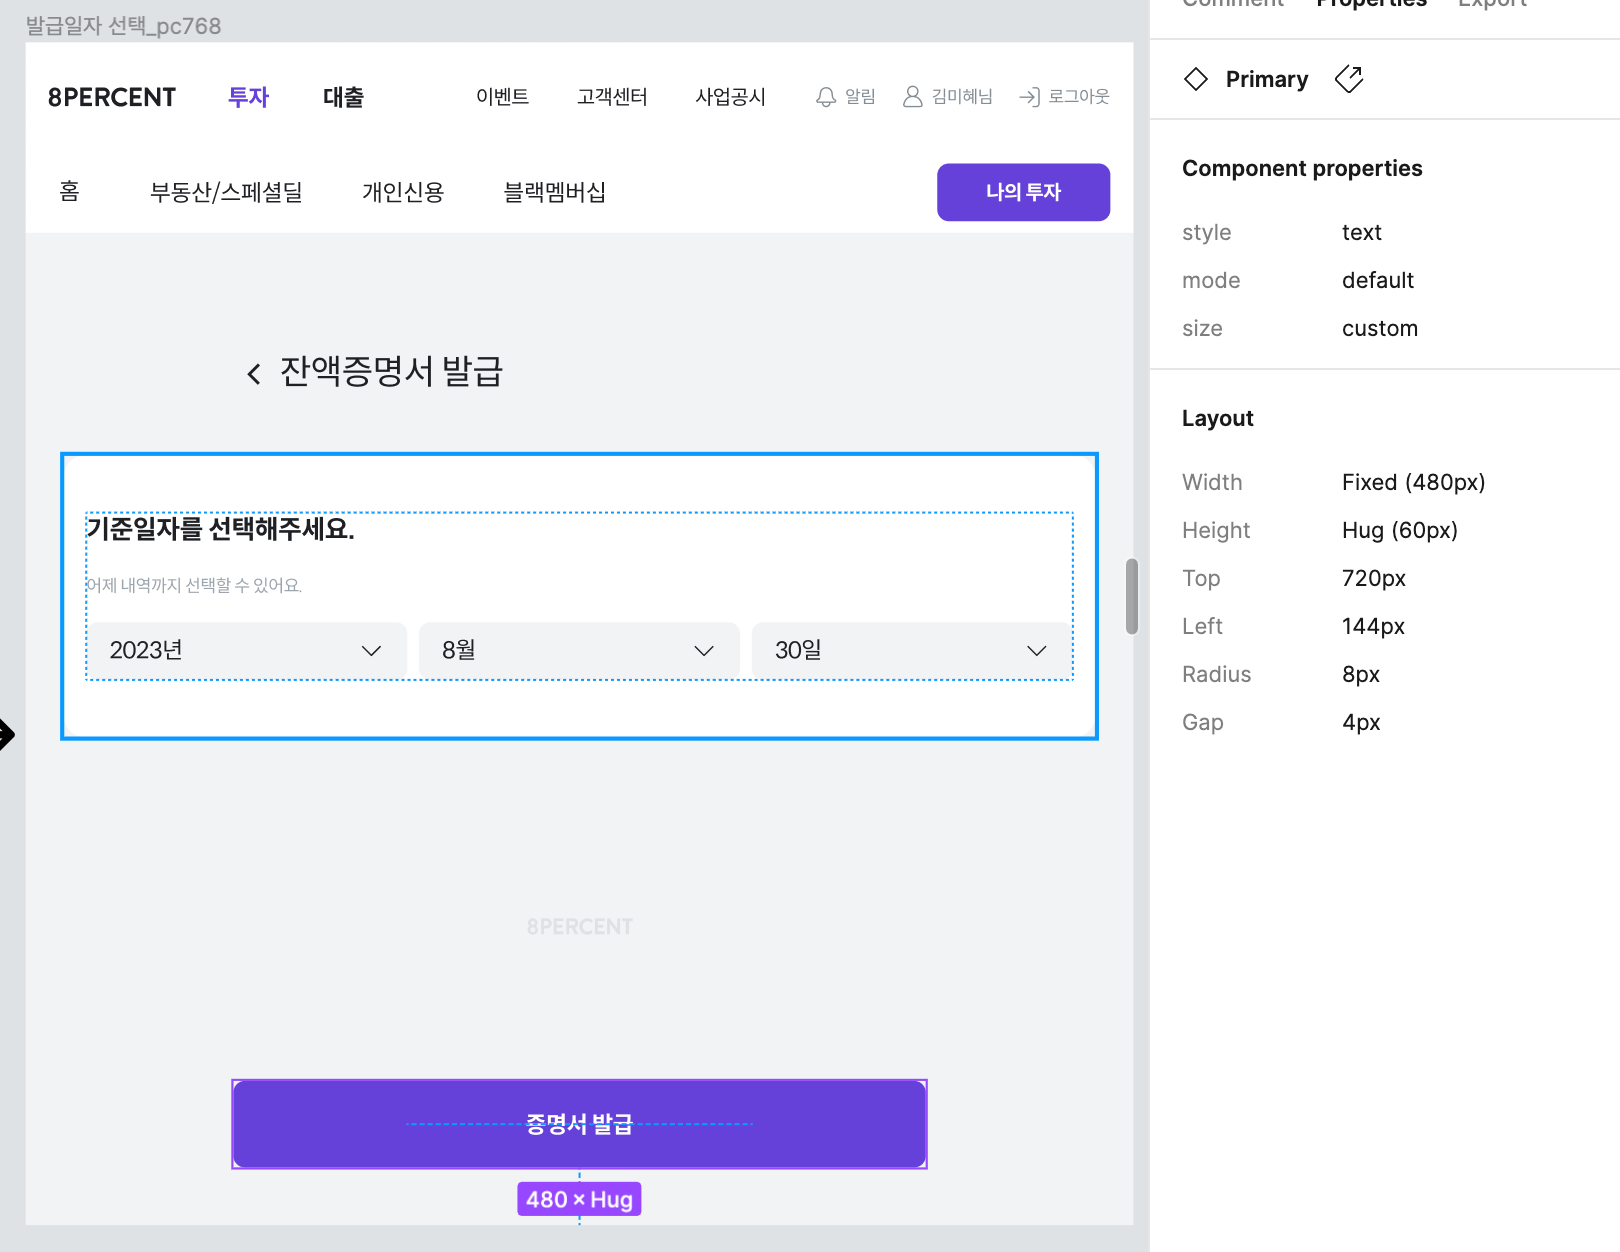Click the frame label 발급일자 선택_pc768
1620x1252 pixels.
[123, 26]
